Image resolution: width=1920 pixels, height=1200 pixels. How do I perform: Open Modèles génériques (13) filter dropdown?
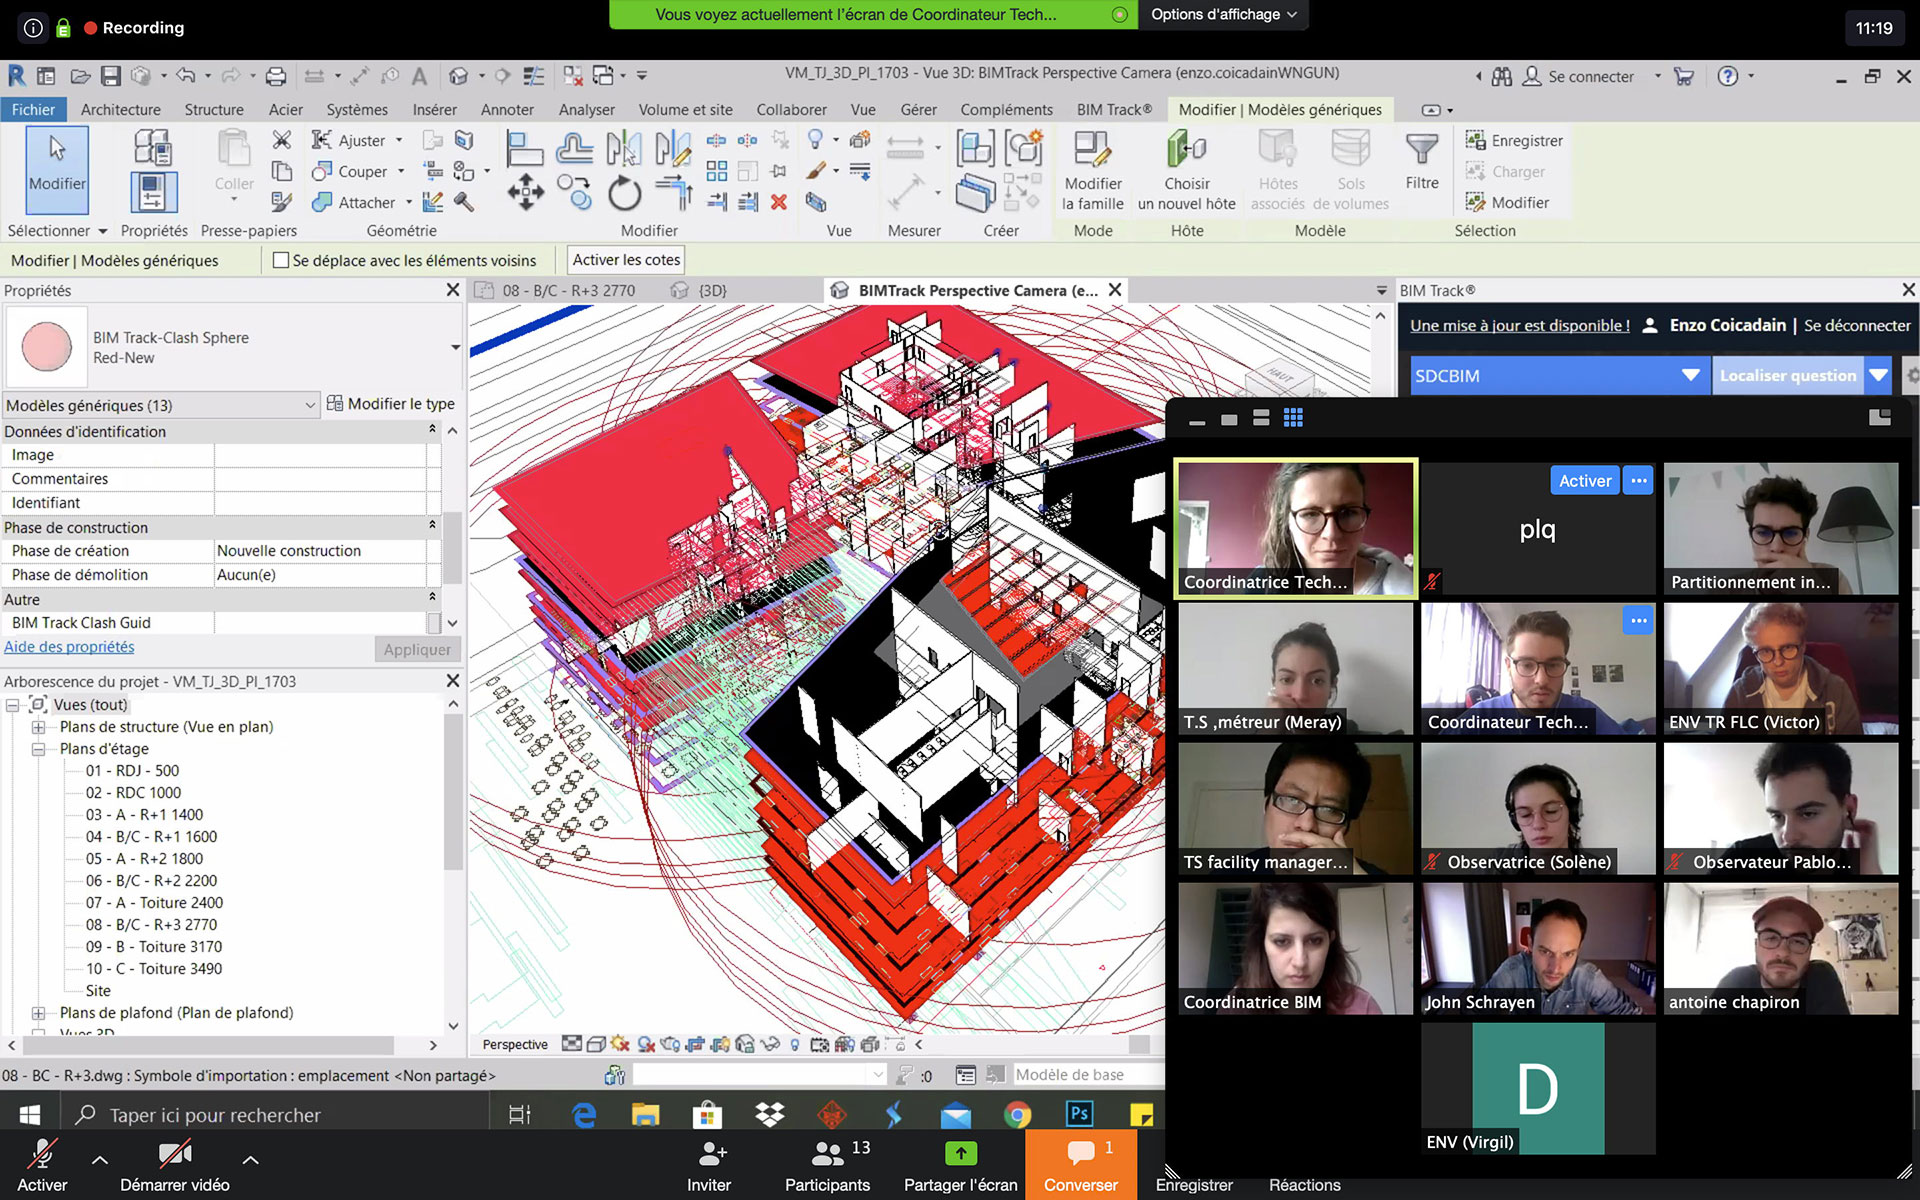click(x=160, y=405)
